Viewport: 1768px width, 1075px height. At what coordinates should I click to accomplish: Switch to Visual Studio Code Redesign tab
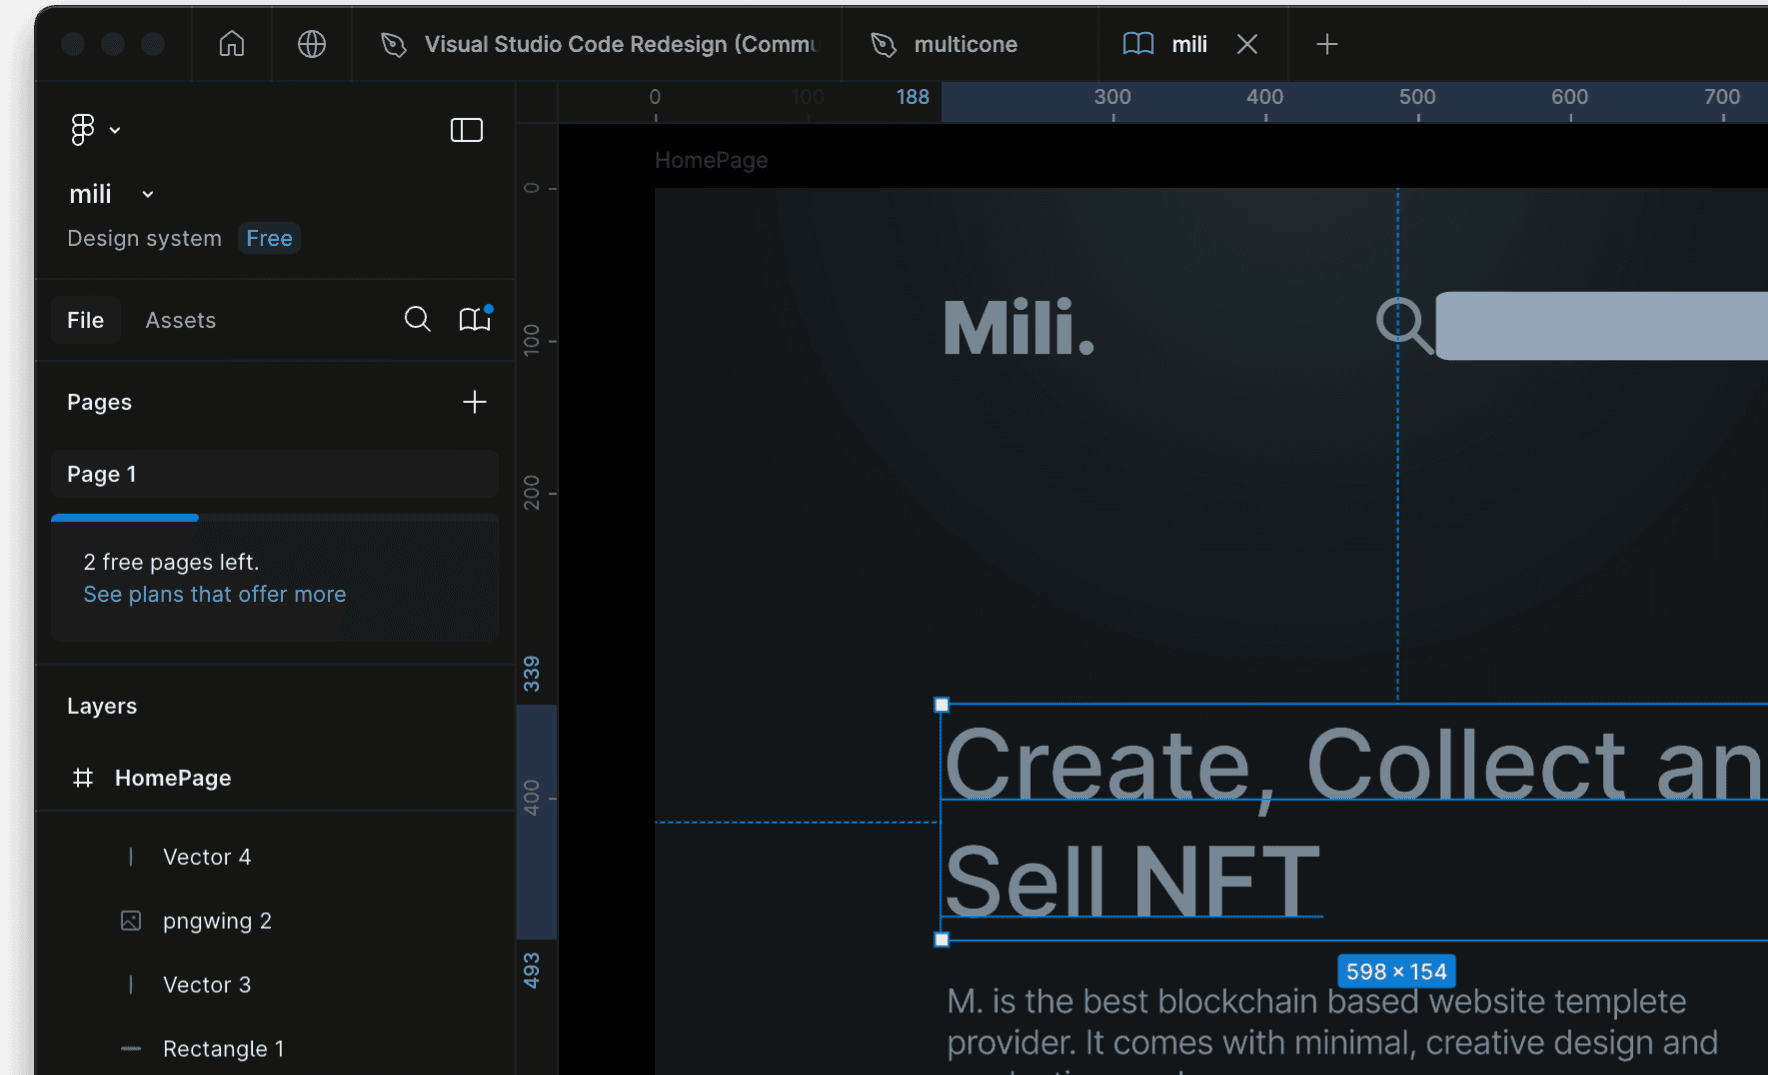point(600,44)
